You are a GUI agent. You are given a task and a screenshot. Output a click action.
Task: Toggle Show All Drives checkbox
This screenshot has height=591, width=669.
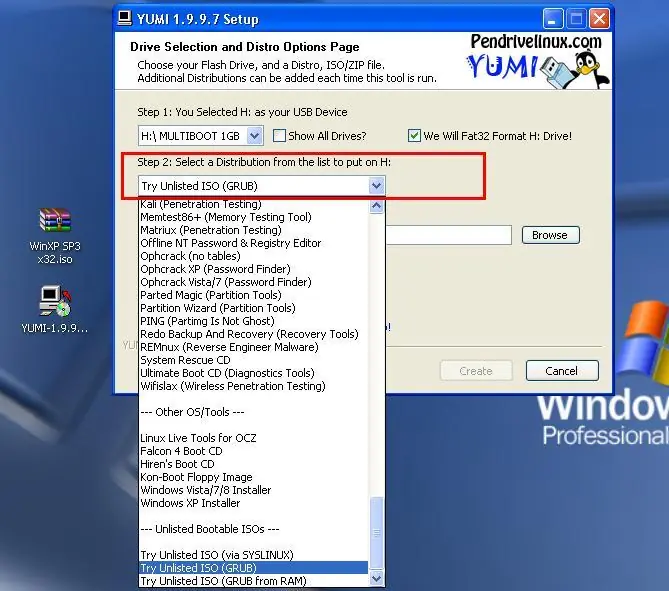(x=279, y=136)
